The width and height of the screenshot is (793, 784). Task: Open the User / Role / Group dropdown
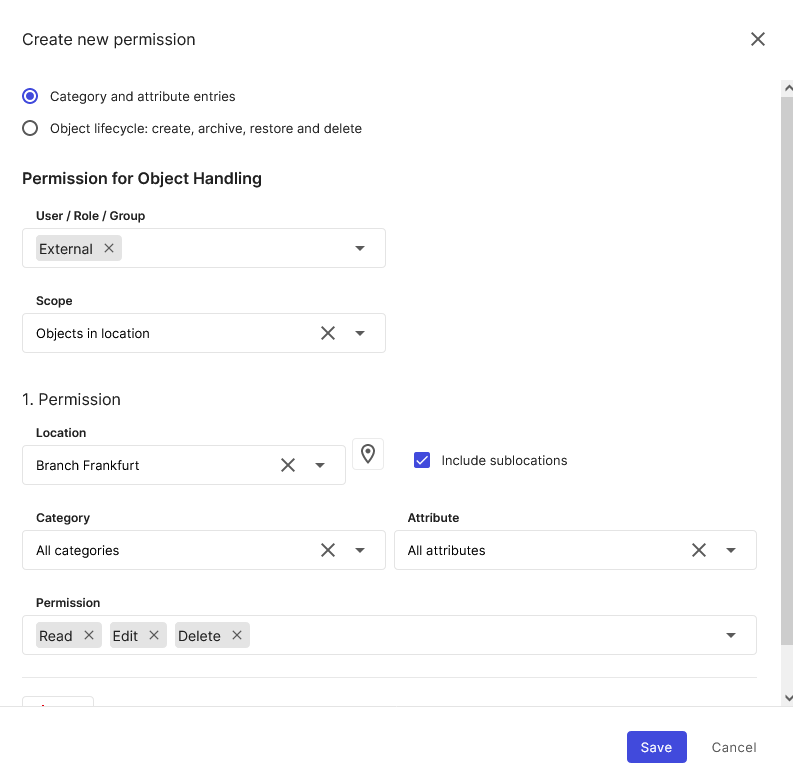tap(360, 248)
